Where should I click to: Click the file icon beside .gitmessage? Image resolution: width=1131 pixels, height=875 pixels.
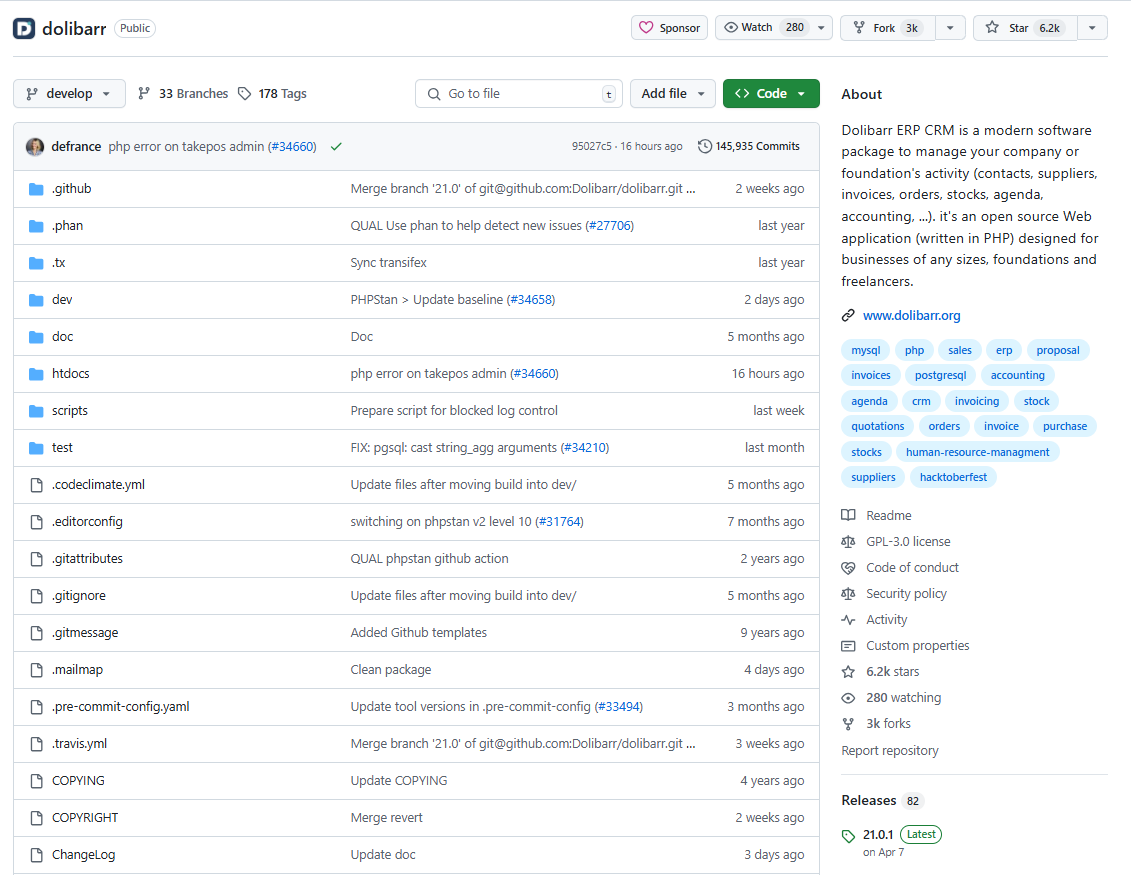(36, 633)
